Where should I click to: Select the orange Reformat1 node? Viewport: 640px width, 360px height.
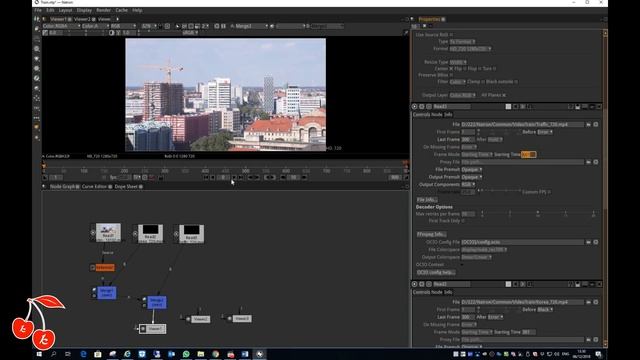coord(104,268)
